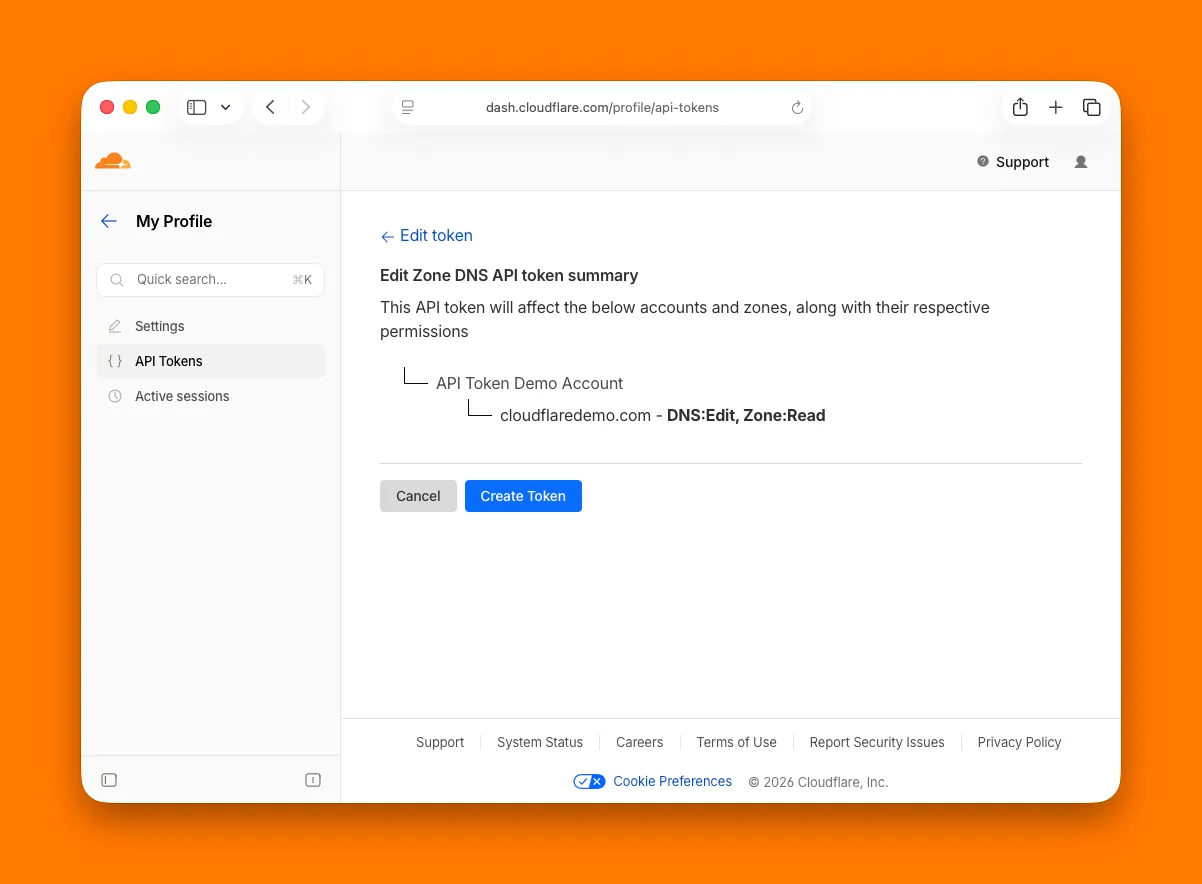Image resolution: width=1202 pixels, height=884 pixels.
Task: Select Settings in the My Profile sidebar
Action: [159, 326]
